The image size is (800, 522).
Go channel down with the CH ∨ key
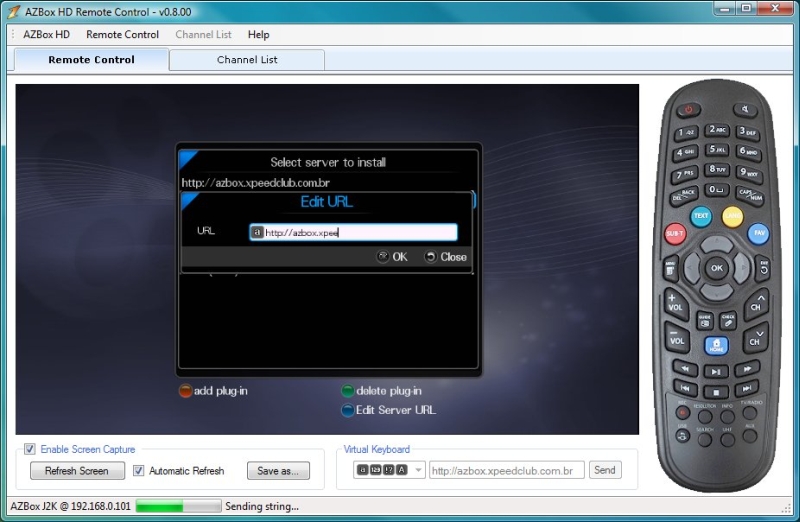756,338
